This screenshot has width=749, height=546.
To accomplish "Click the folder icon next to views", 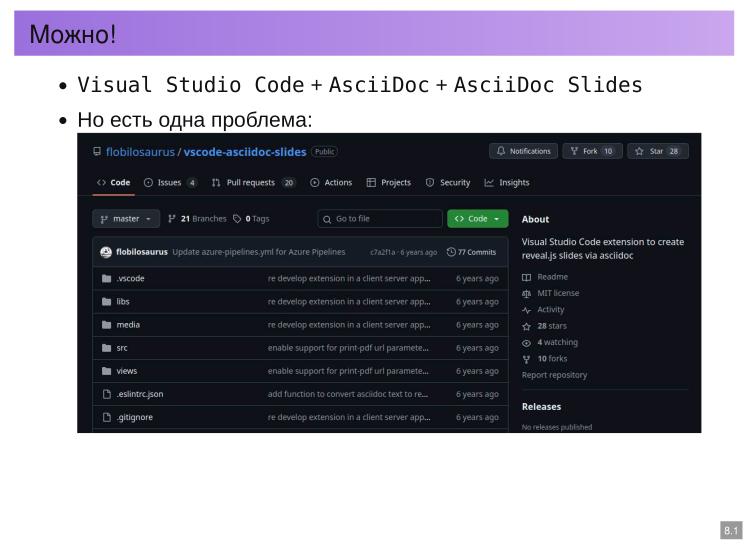I will 107,371.
